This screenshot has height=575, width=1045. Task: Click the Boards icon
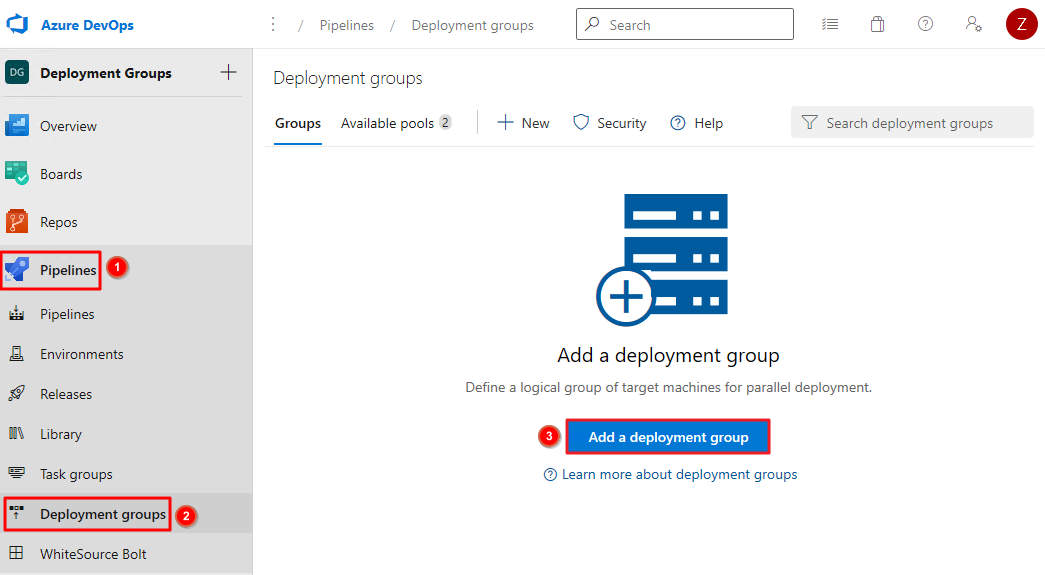pyautogui.click(x=17, y=173)
